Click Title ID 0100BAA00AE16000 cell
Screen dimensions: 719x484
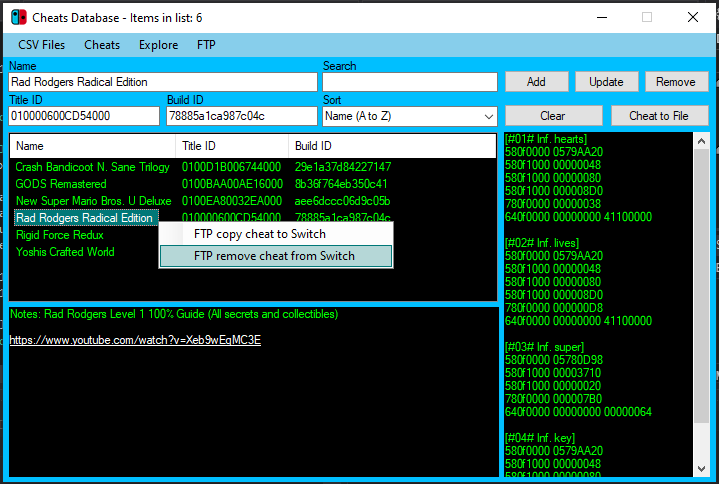click(x=232, y=184)
